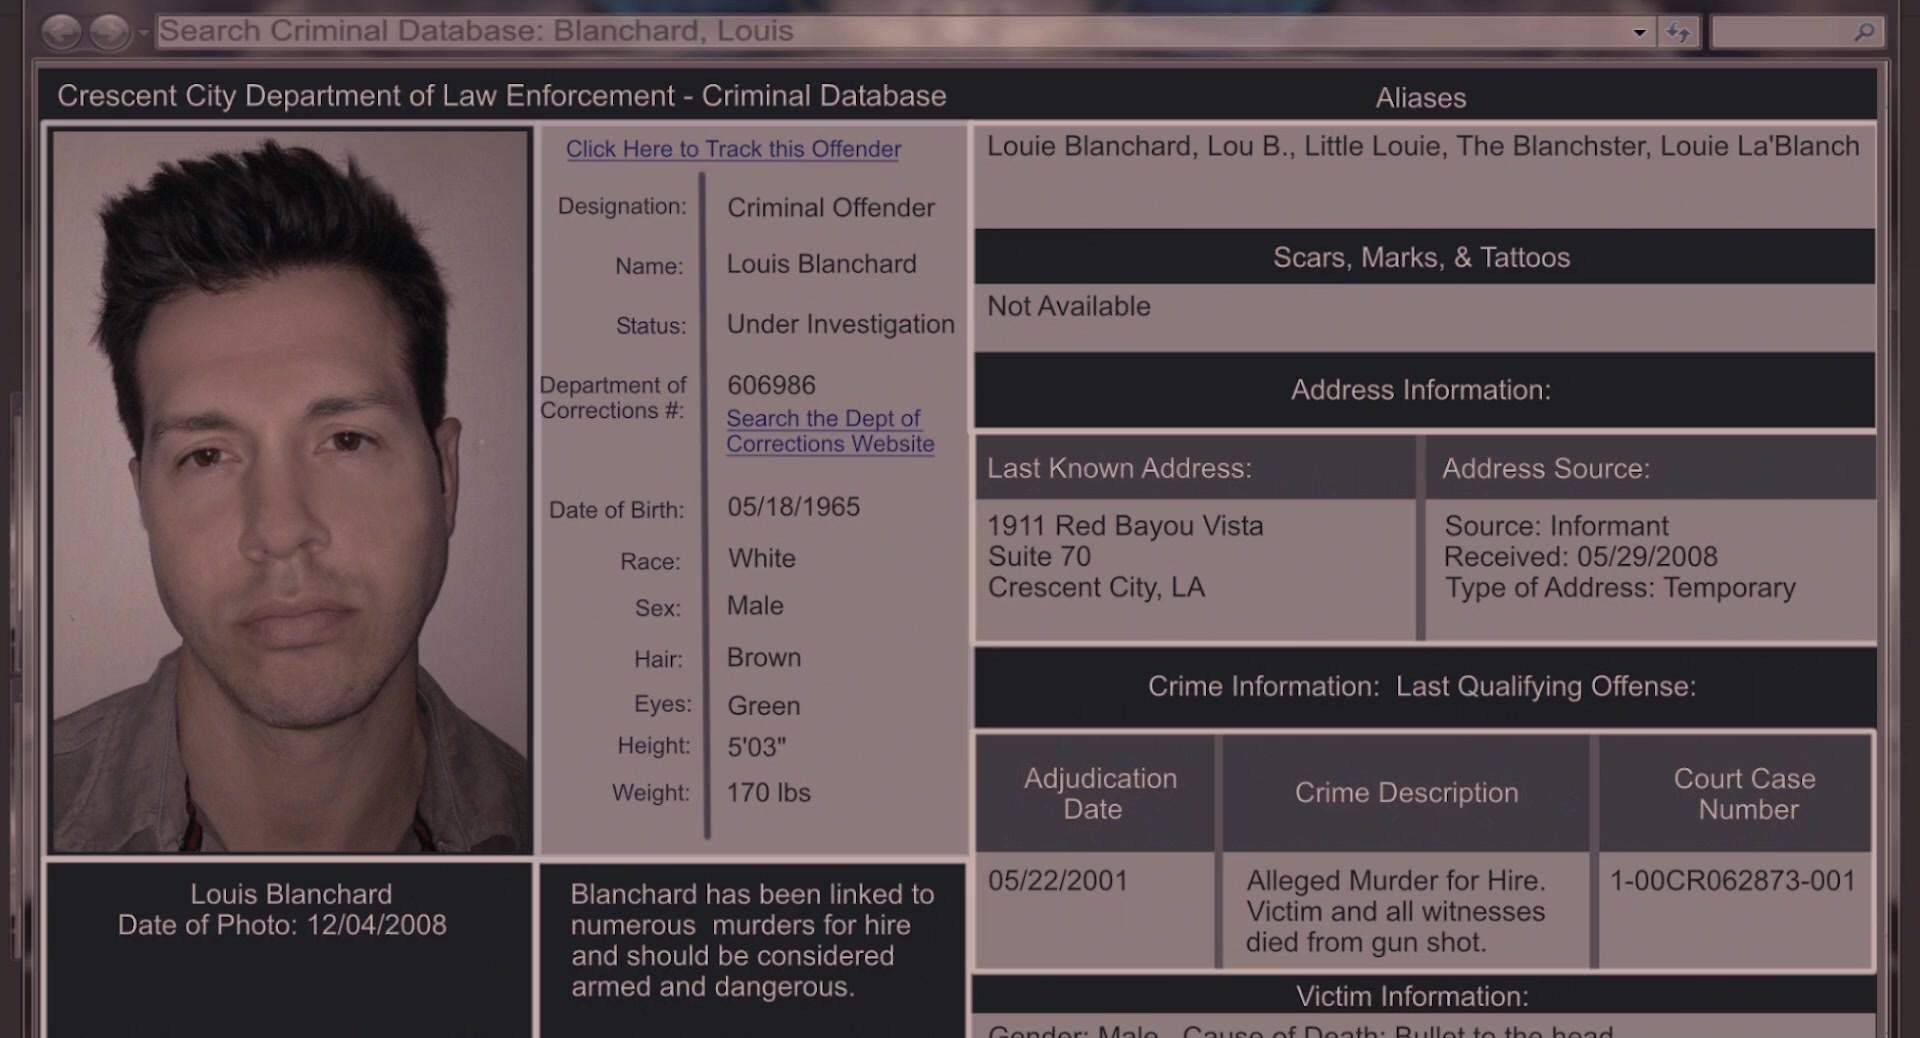Click the Last Known Address header cell

click(1196, 468)
